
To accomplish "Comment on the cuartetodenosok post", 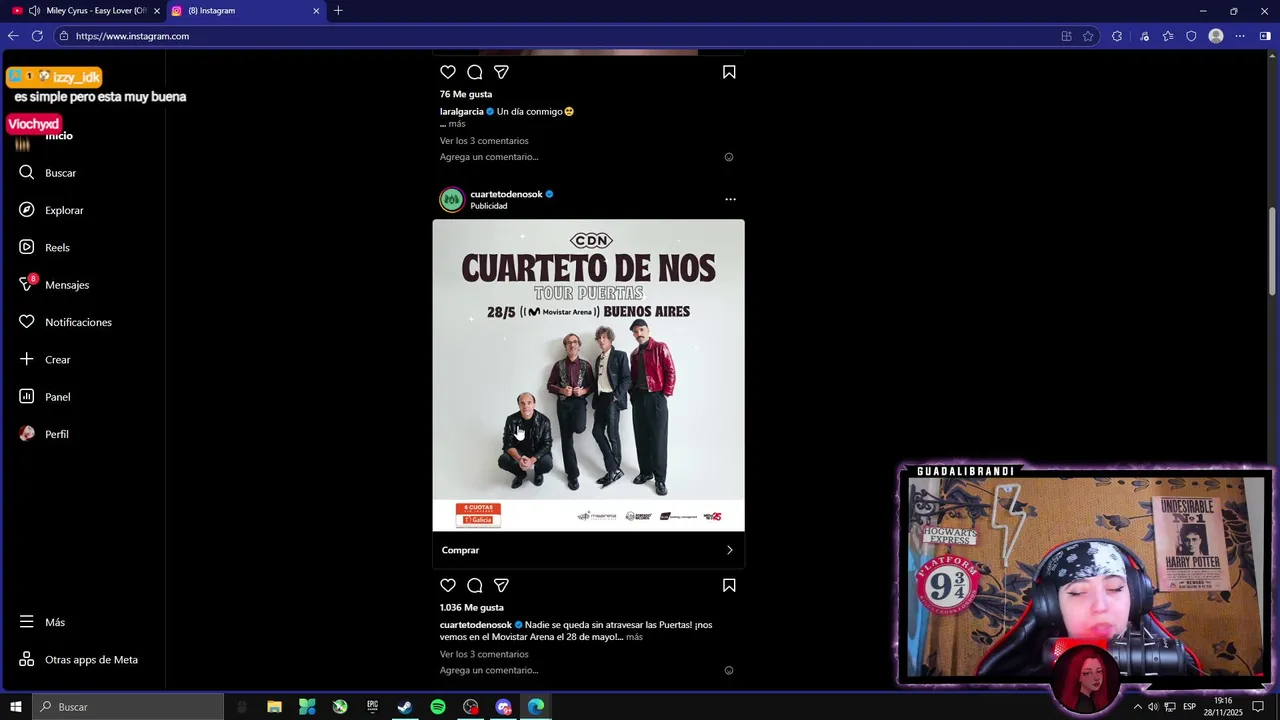I will point(475,586).
